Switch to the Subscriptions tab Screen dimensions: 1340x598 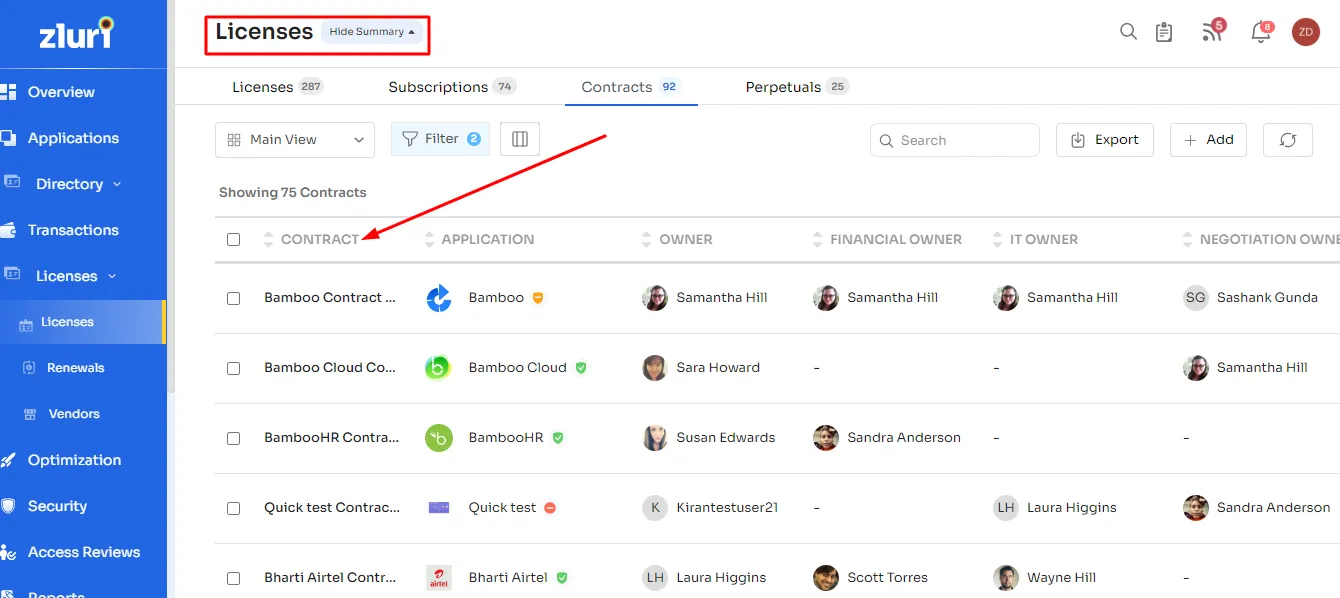point(452,87)
